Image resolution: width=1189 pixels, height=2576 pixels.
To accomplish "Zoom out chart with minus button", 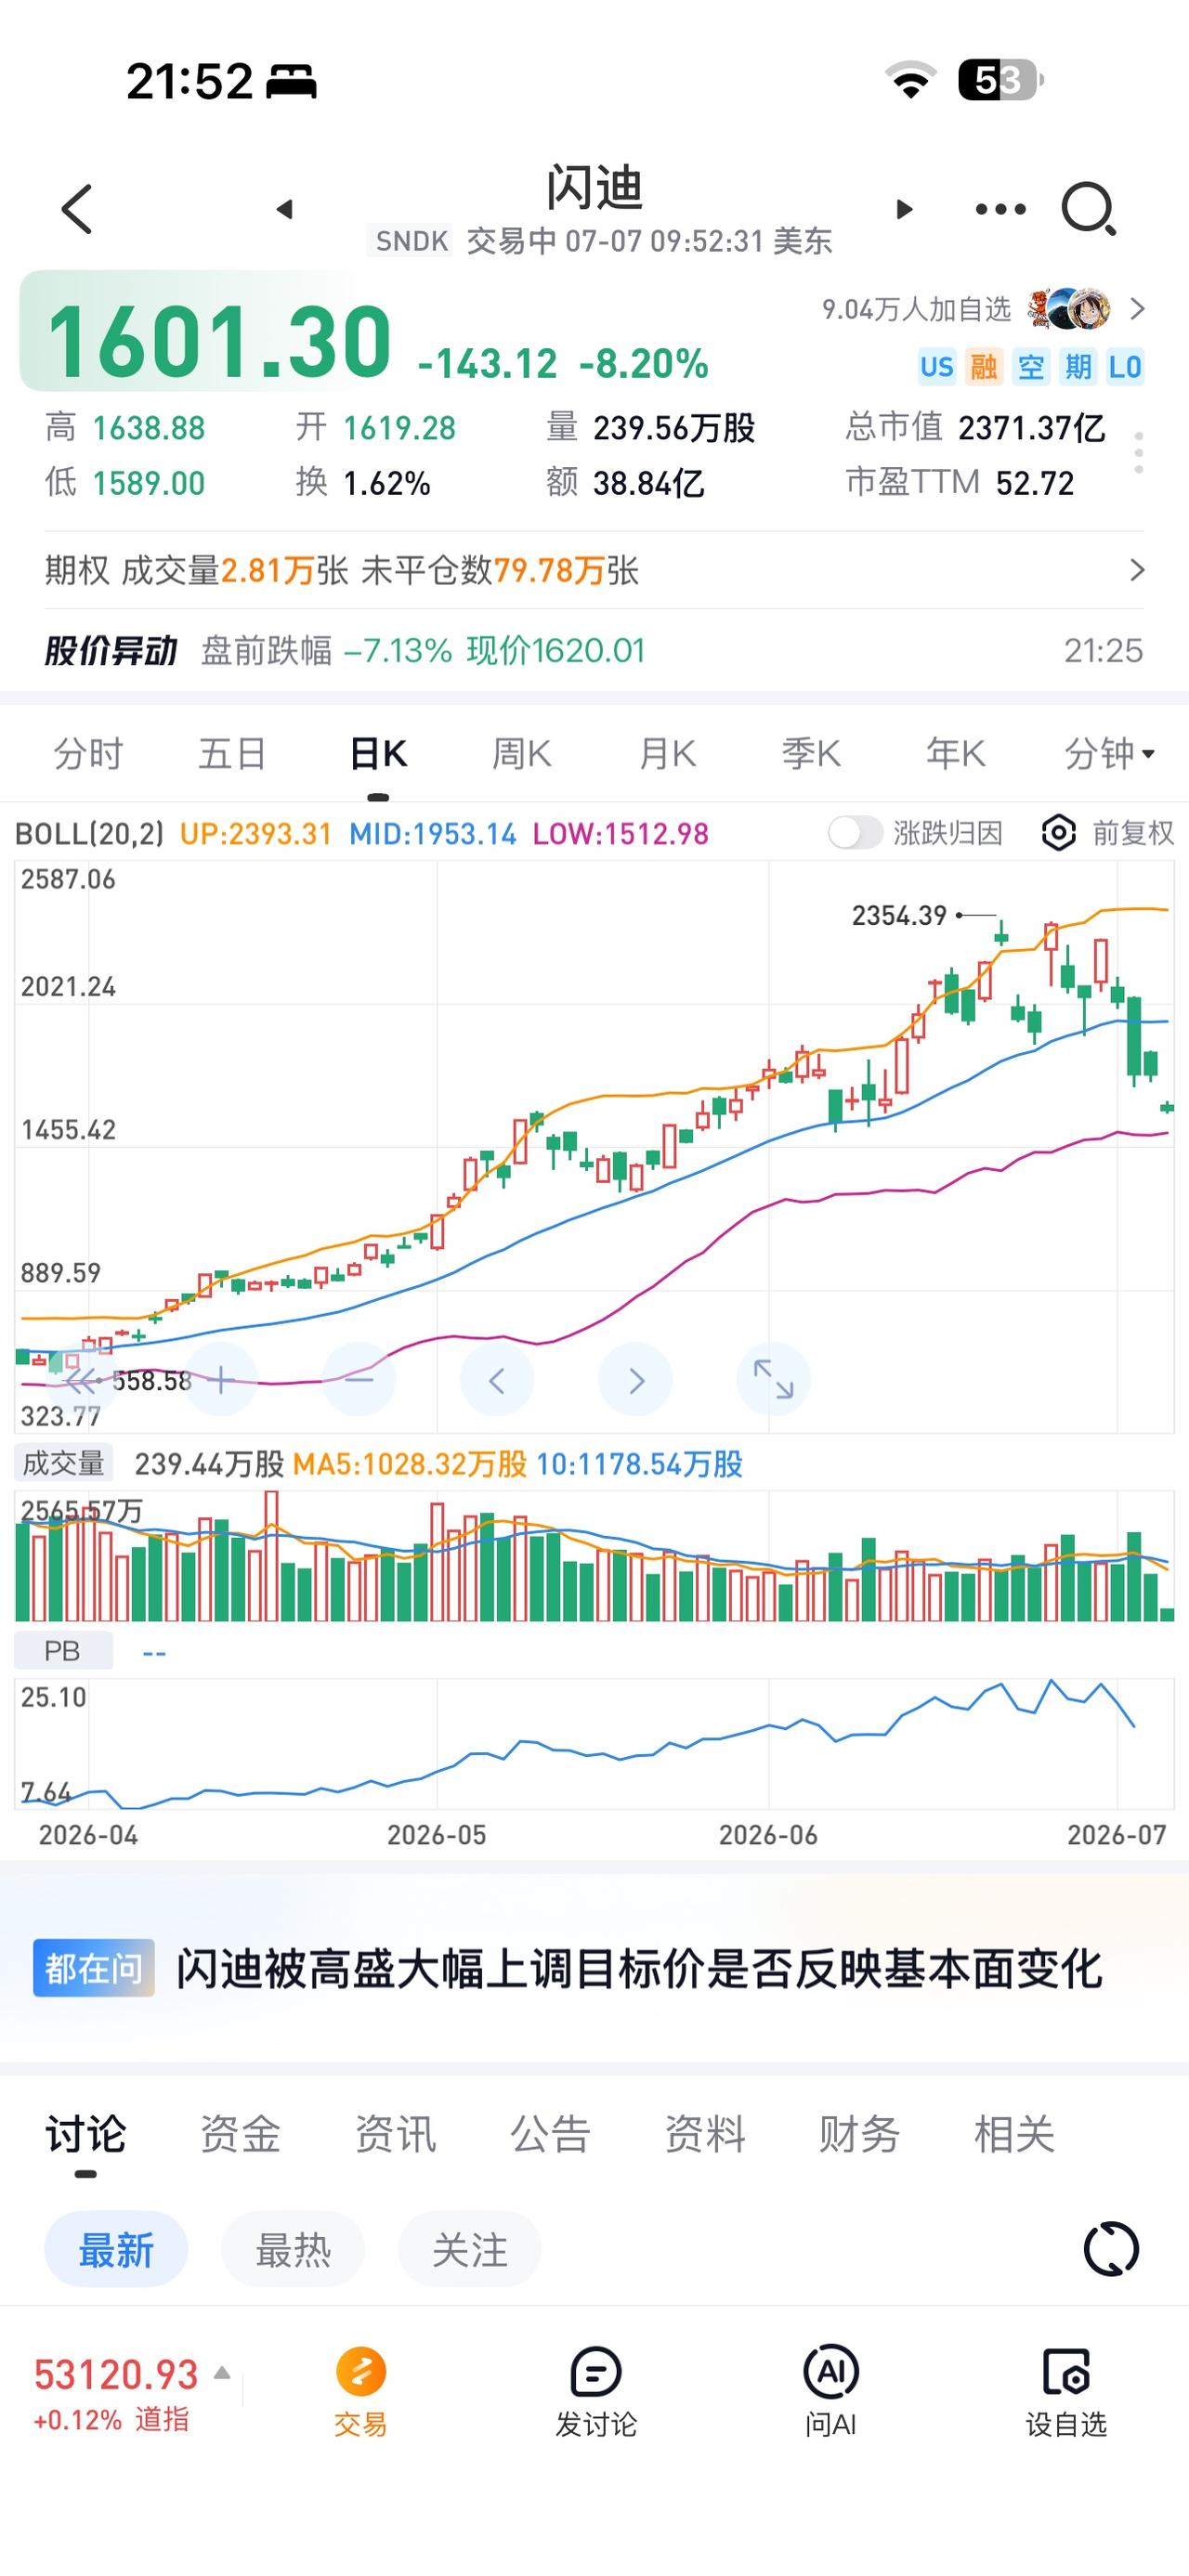I will 359,1381.
